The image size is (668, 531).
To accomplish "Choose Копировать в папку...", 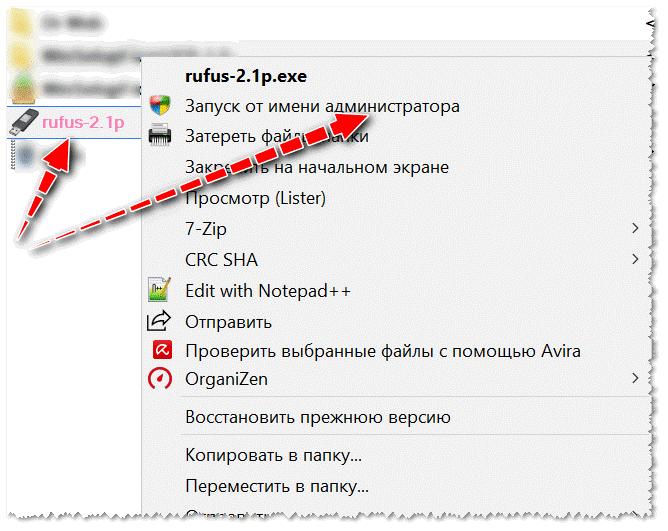I will [x=274, y=455].
